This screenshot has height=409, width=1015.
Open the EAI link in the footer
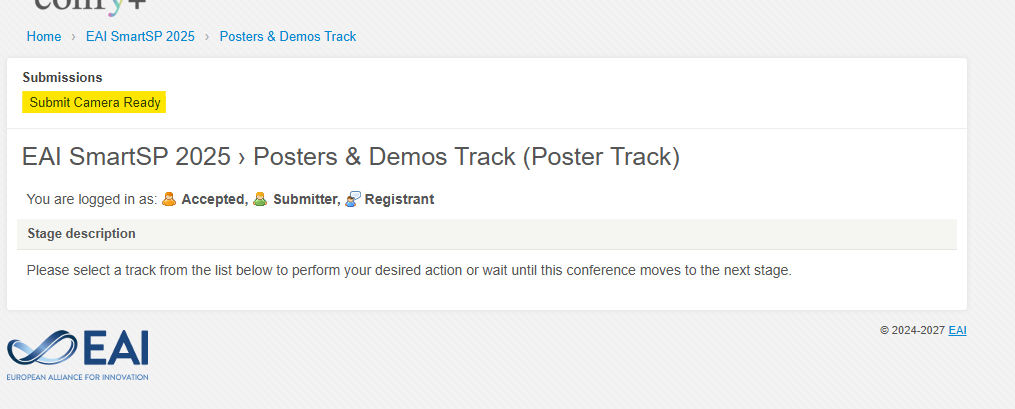957,330
